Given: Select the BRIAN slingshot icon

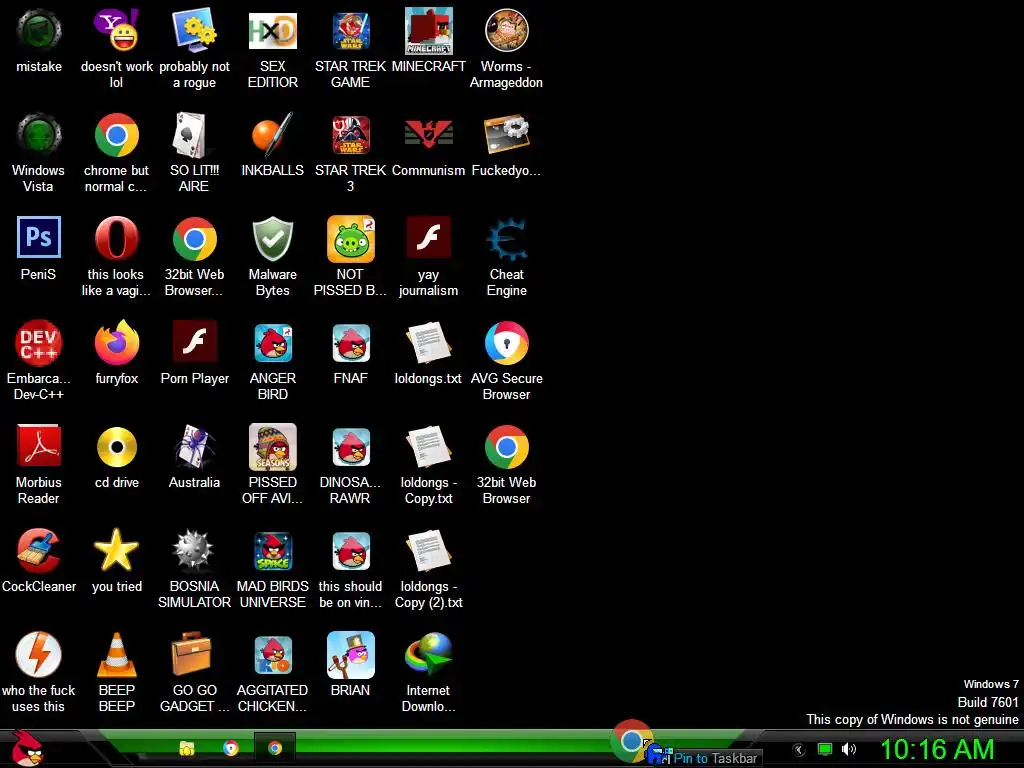Looking at the screenshot, I should tap(351, 654).
